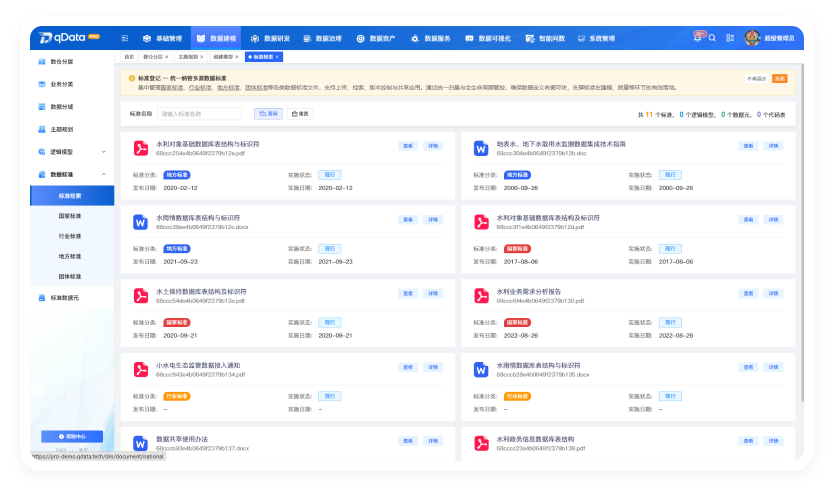
Task: Click 关闭 on the notice banner
Action: pyautogui.click(x=779, y=79)
